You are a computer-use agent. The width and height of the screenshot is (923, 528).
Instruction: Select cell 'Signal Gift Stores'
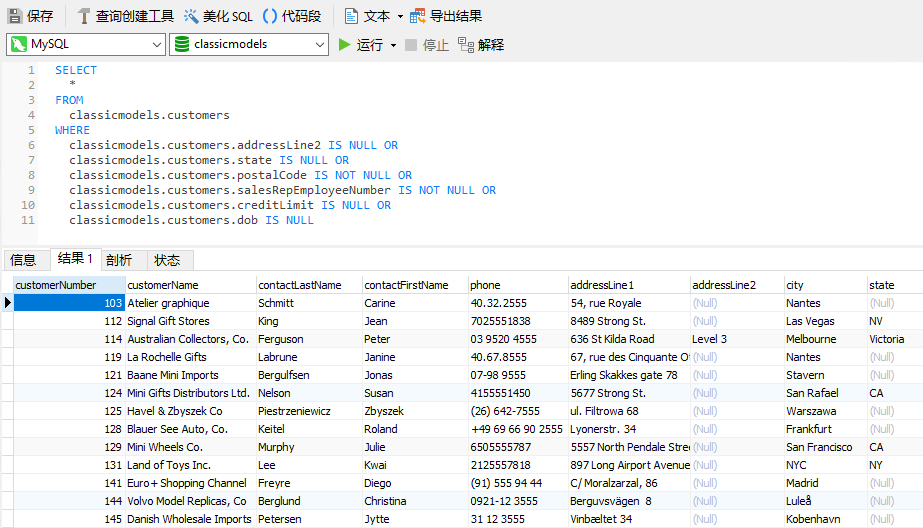pos(191,321)
